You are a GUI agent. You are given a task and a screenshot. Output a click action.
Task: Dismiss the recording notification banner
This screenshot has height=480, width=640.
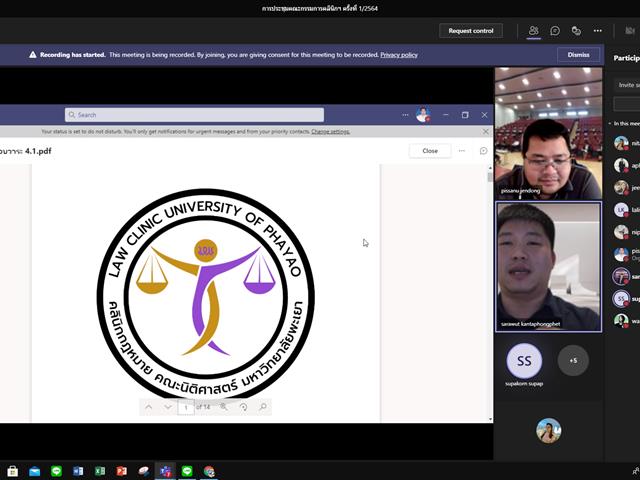(578, 55)
